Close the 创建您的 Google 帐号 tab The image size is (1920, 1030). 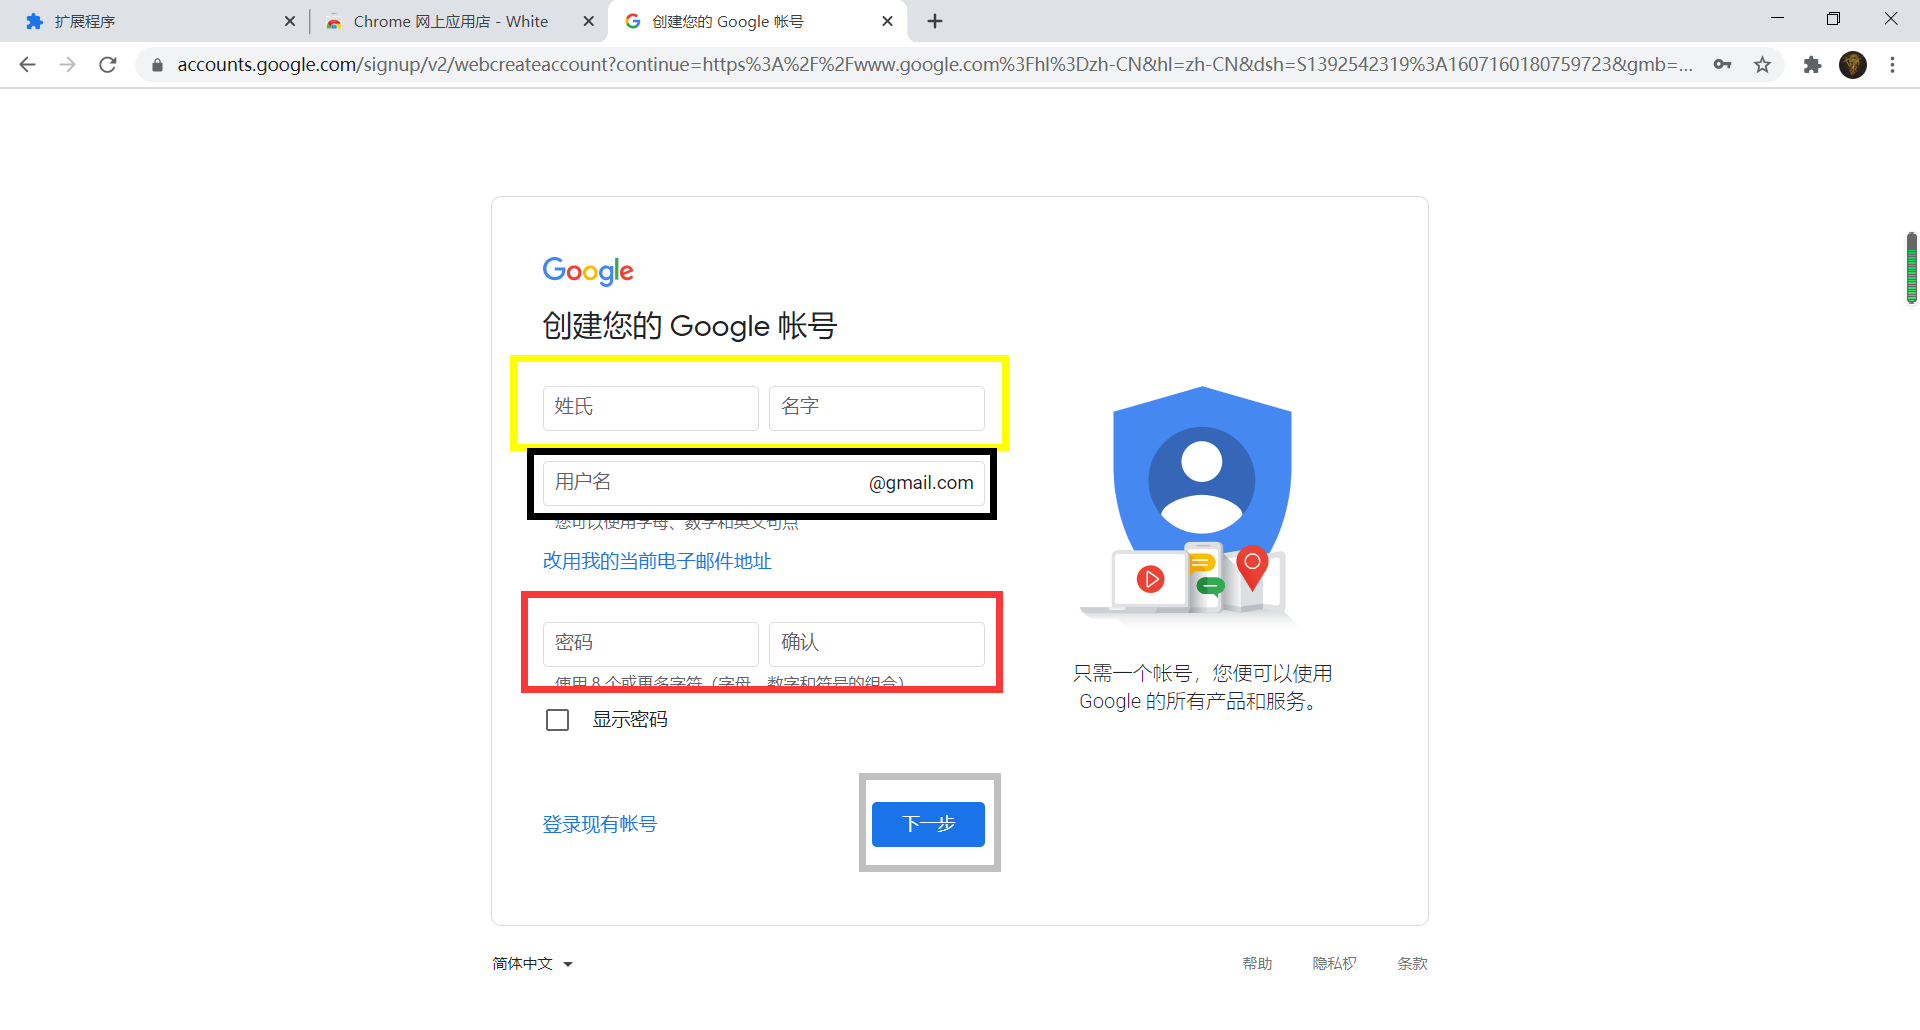click(887, 21)
